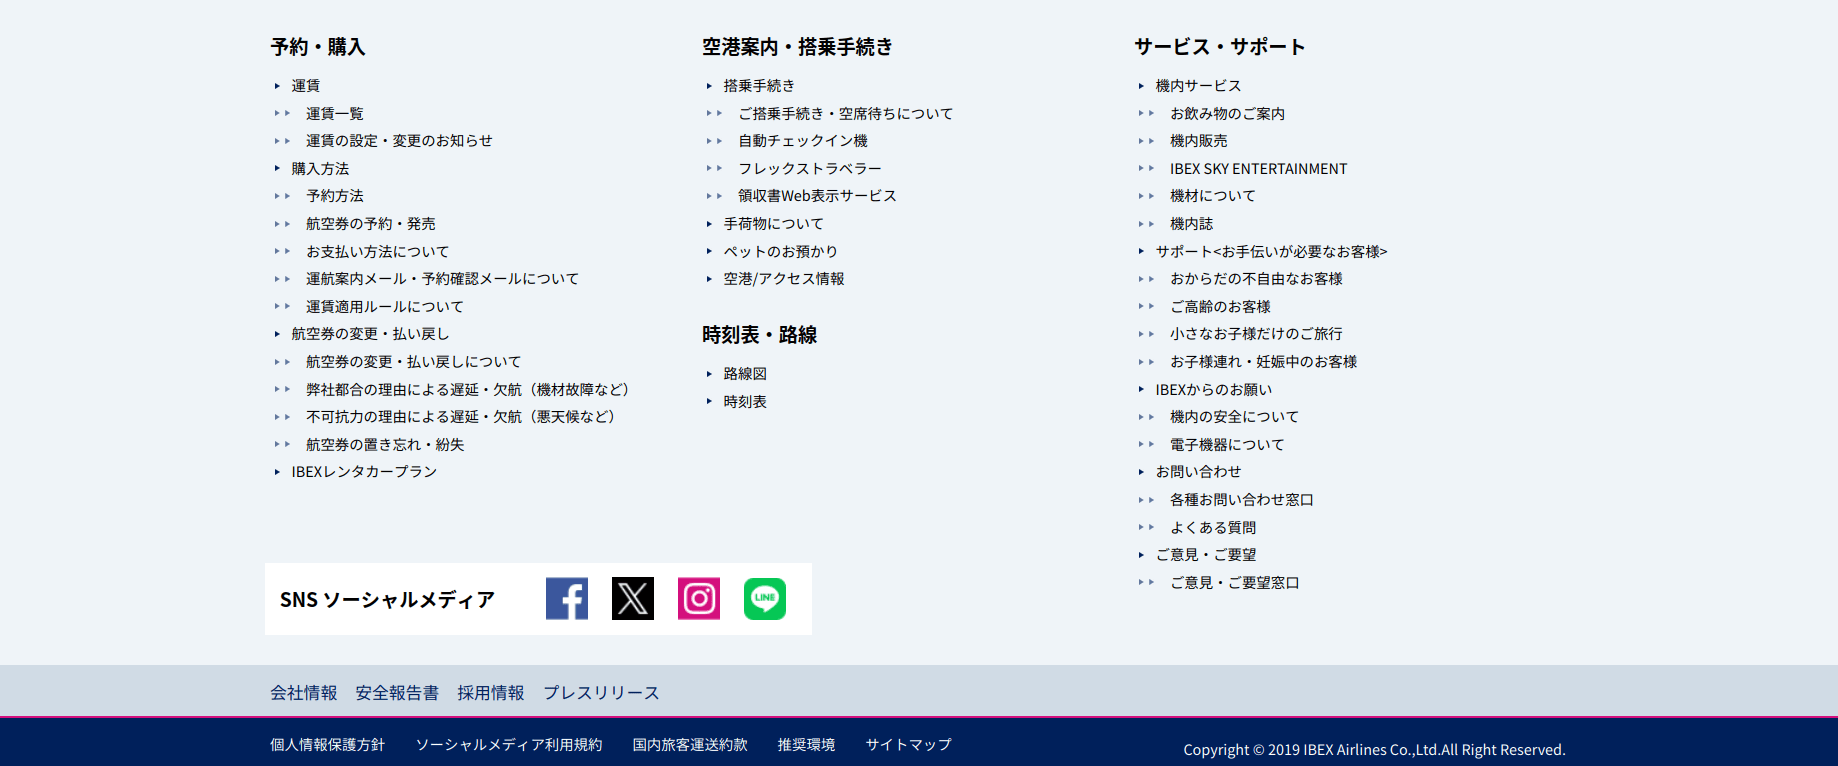The height and width of the screenshot is (766, 1838).
Task: Open the Facebook social media icon
Action: tap(566, 599)
